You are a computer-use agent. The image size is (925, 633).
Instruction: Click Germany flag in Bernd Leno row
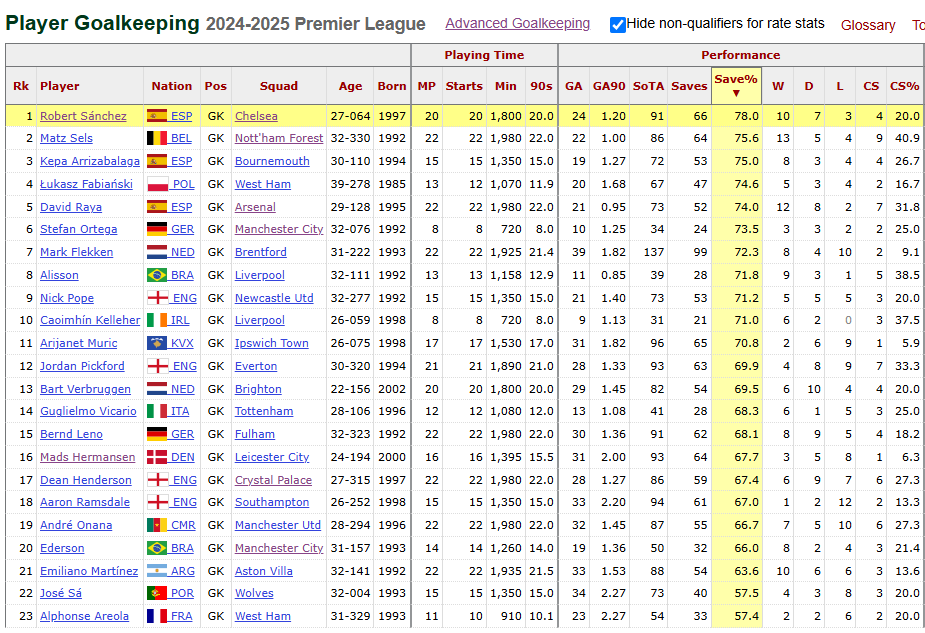pos(157,434)
